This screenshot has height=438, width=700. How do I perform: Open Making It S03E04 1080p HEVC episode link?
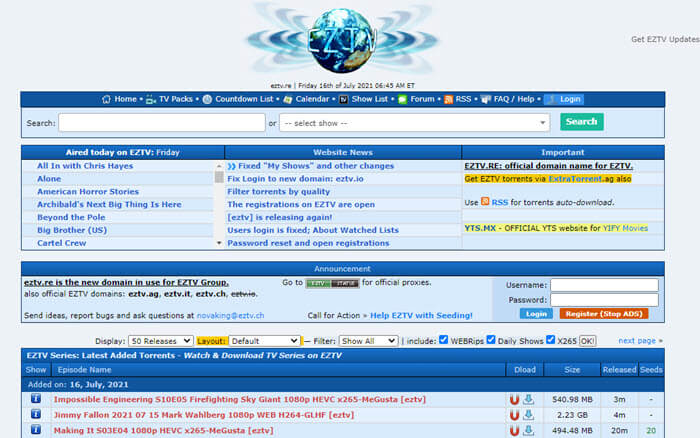tap(163, 431)
